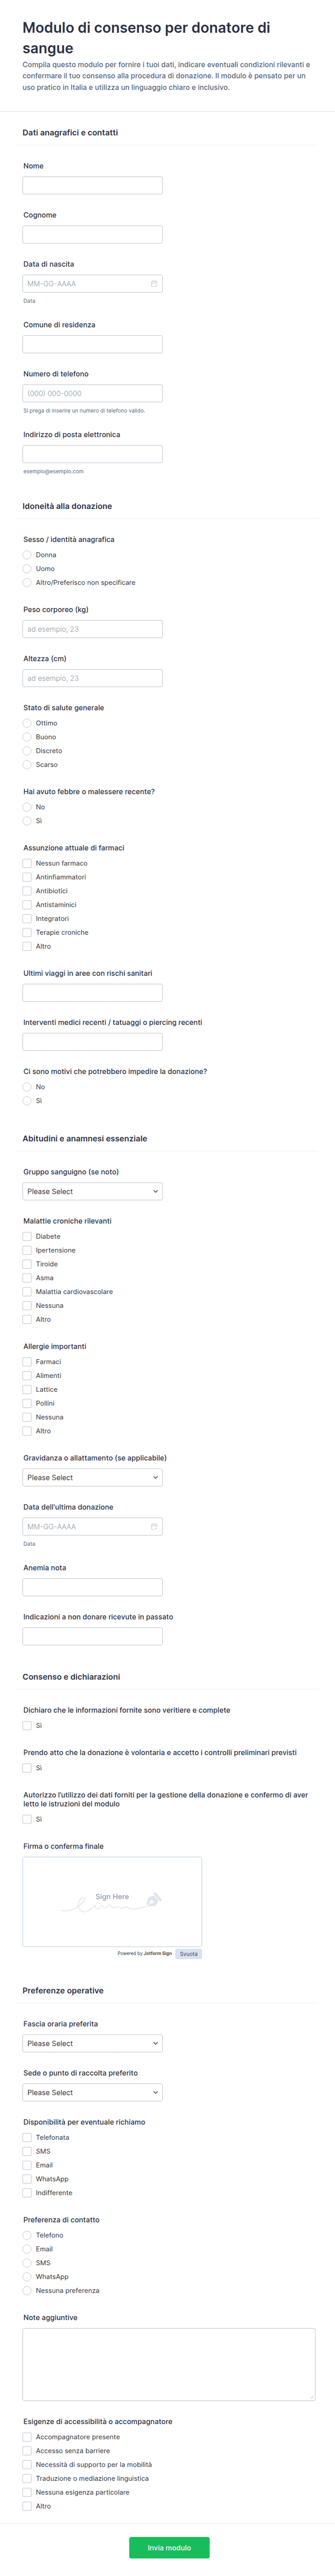Click the Sign Here signature area
The height and width of the screenshot is (2576, 335).
(112, 1901)
